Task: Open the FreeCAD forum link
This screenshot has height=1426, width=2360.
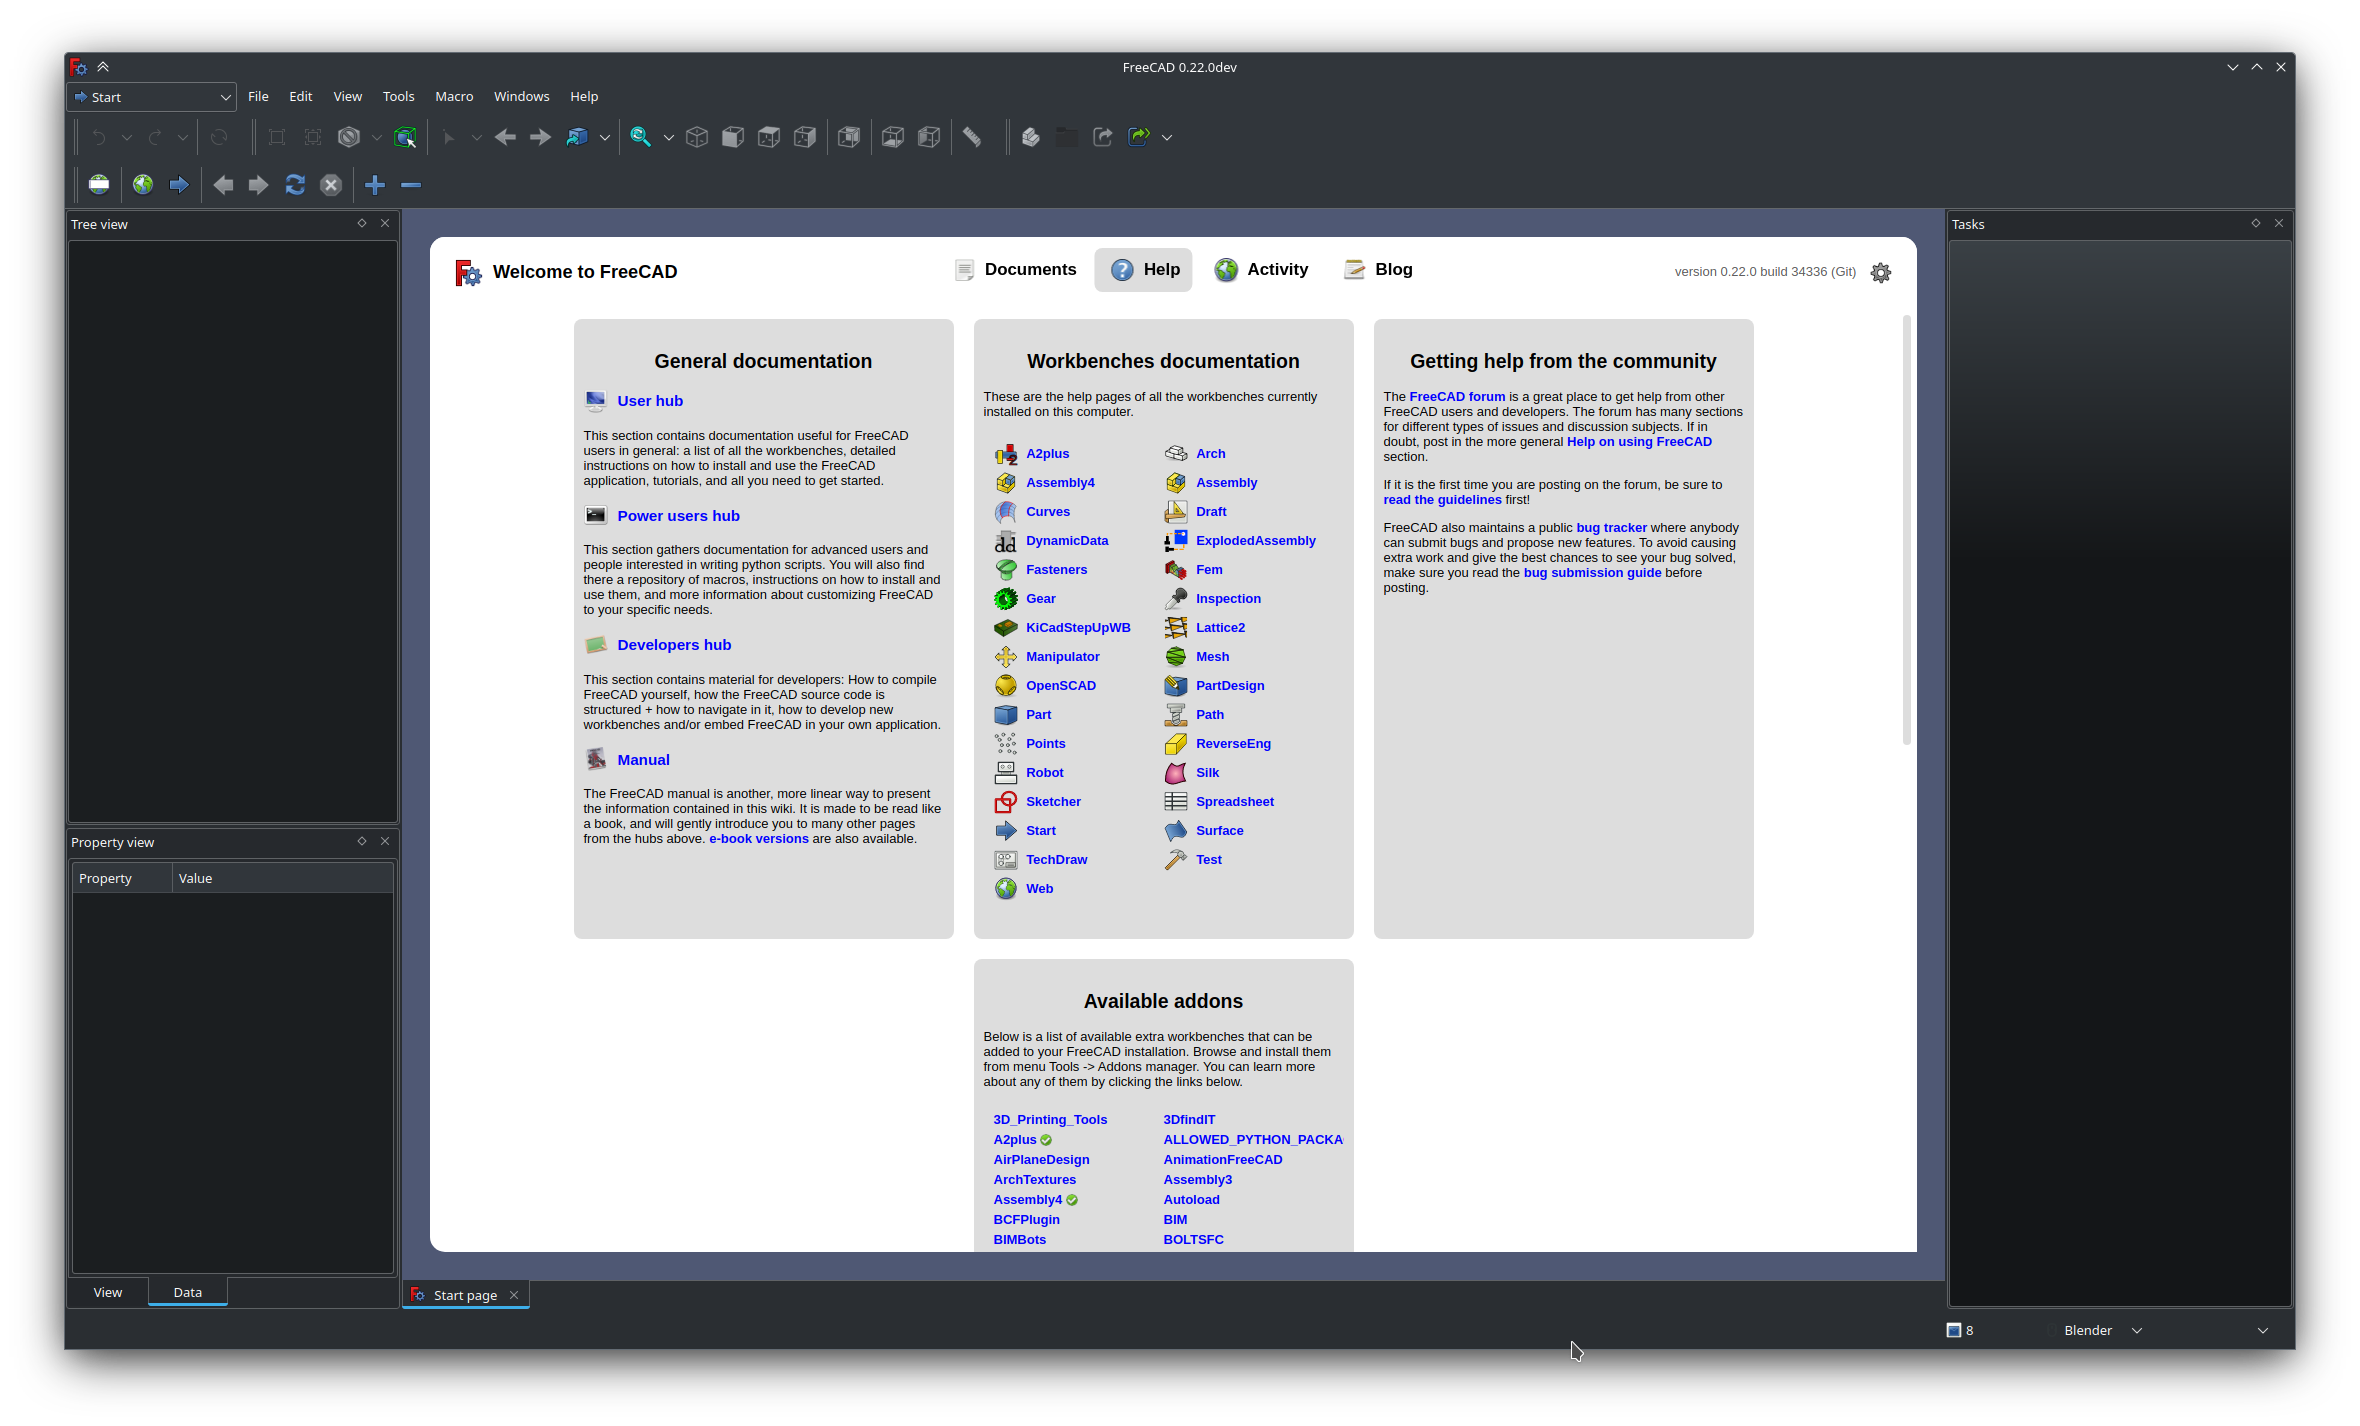Action: 1457,397
